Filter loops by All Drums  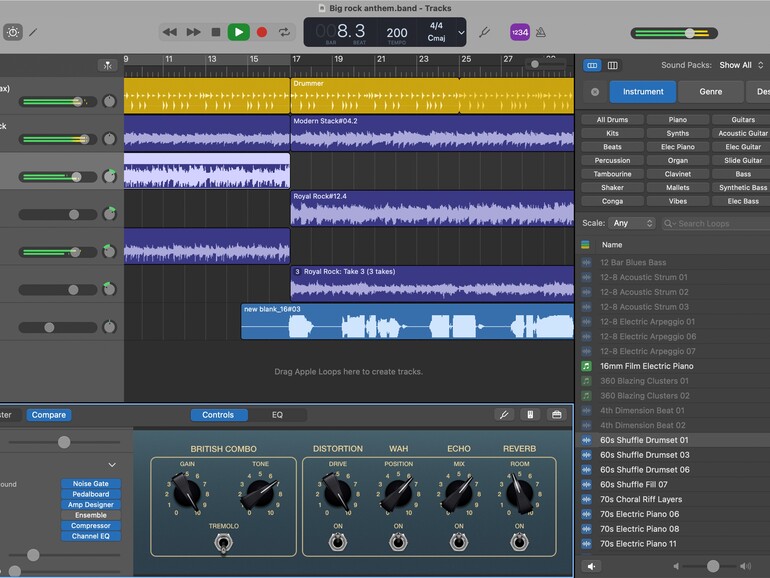(x=612, y=120)
